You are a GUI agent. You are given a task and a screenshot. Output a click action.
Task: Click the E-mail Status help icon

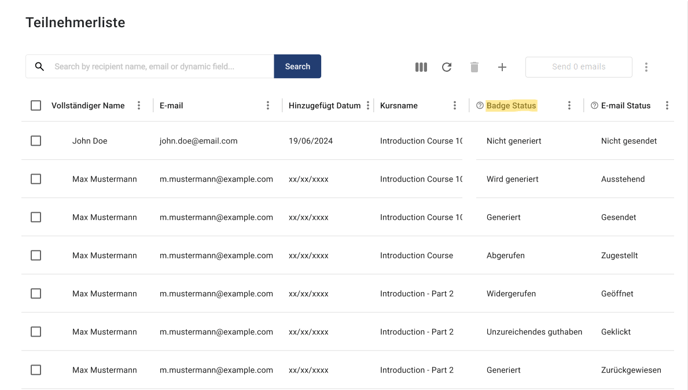point(594,105)
